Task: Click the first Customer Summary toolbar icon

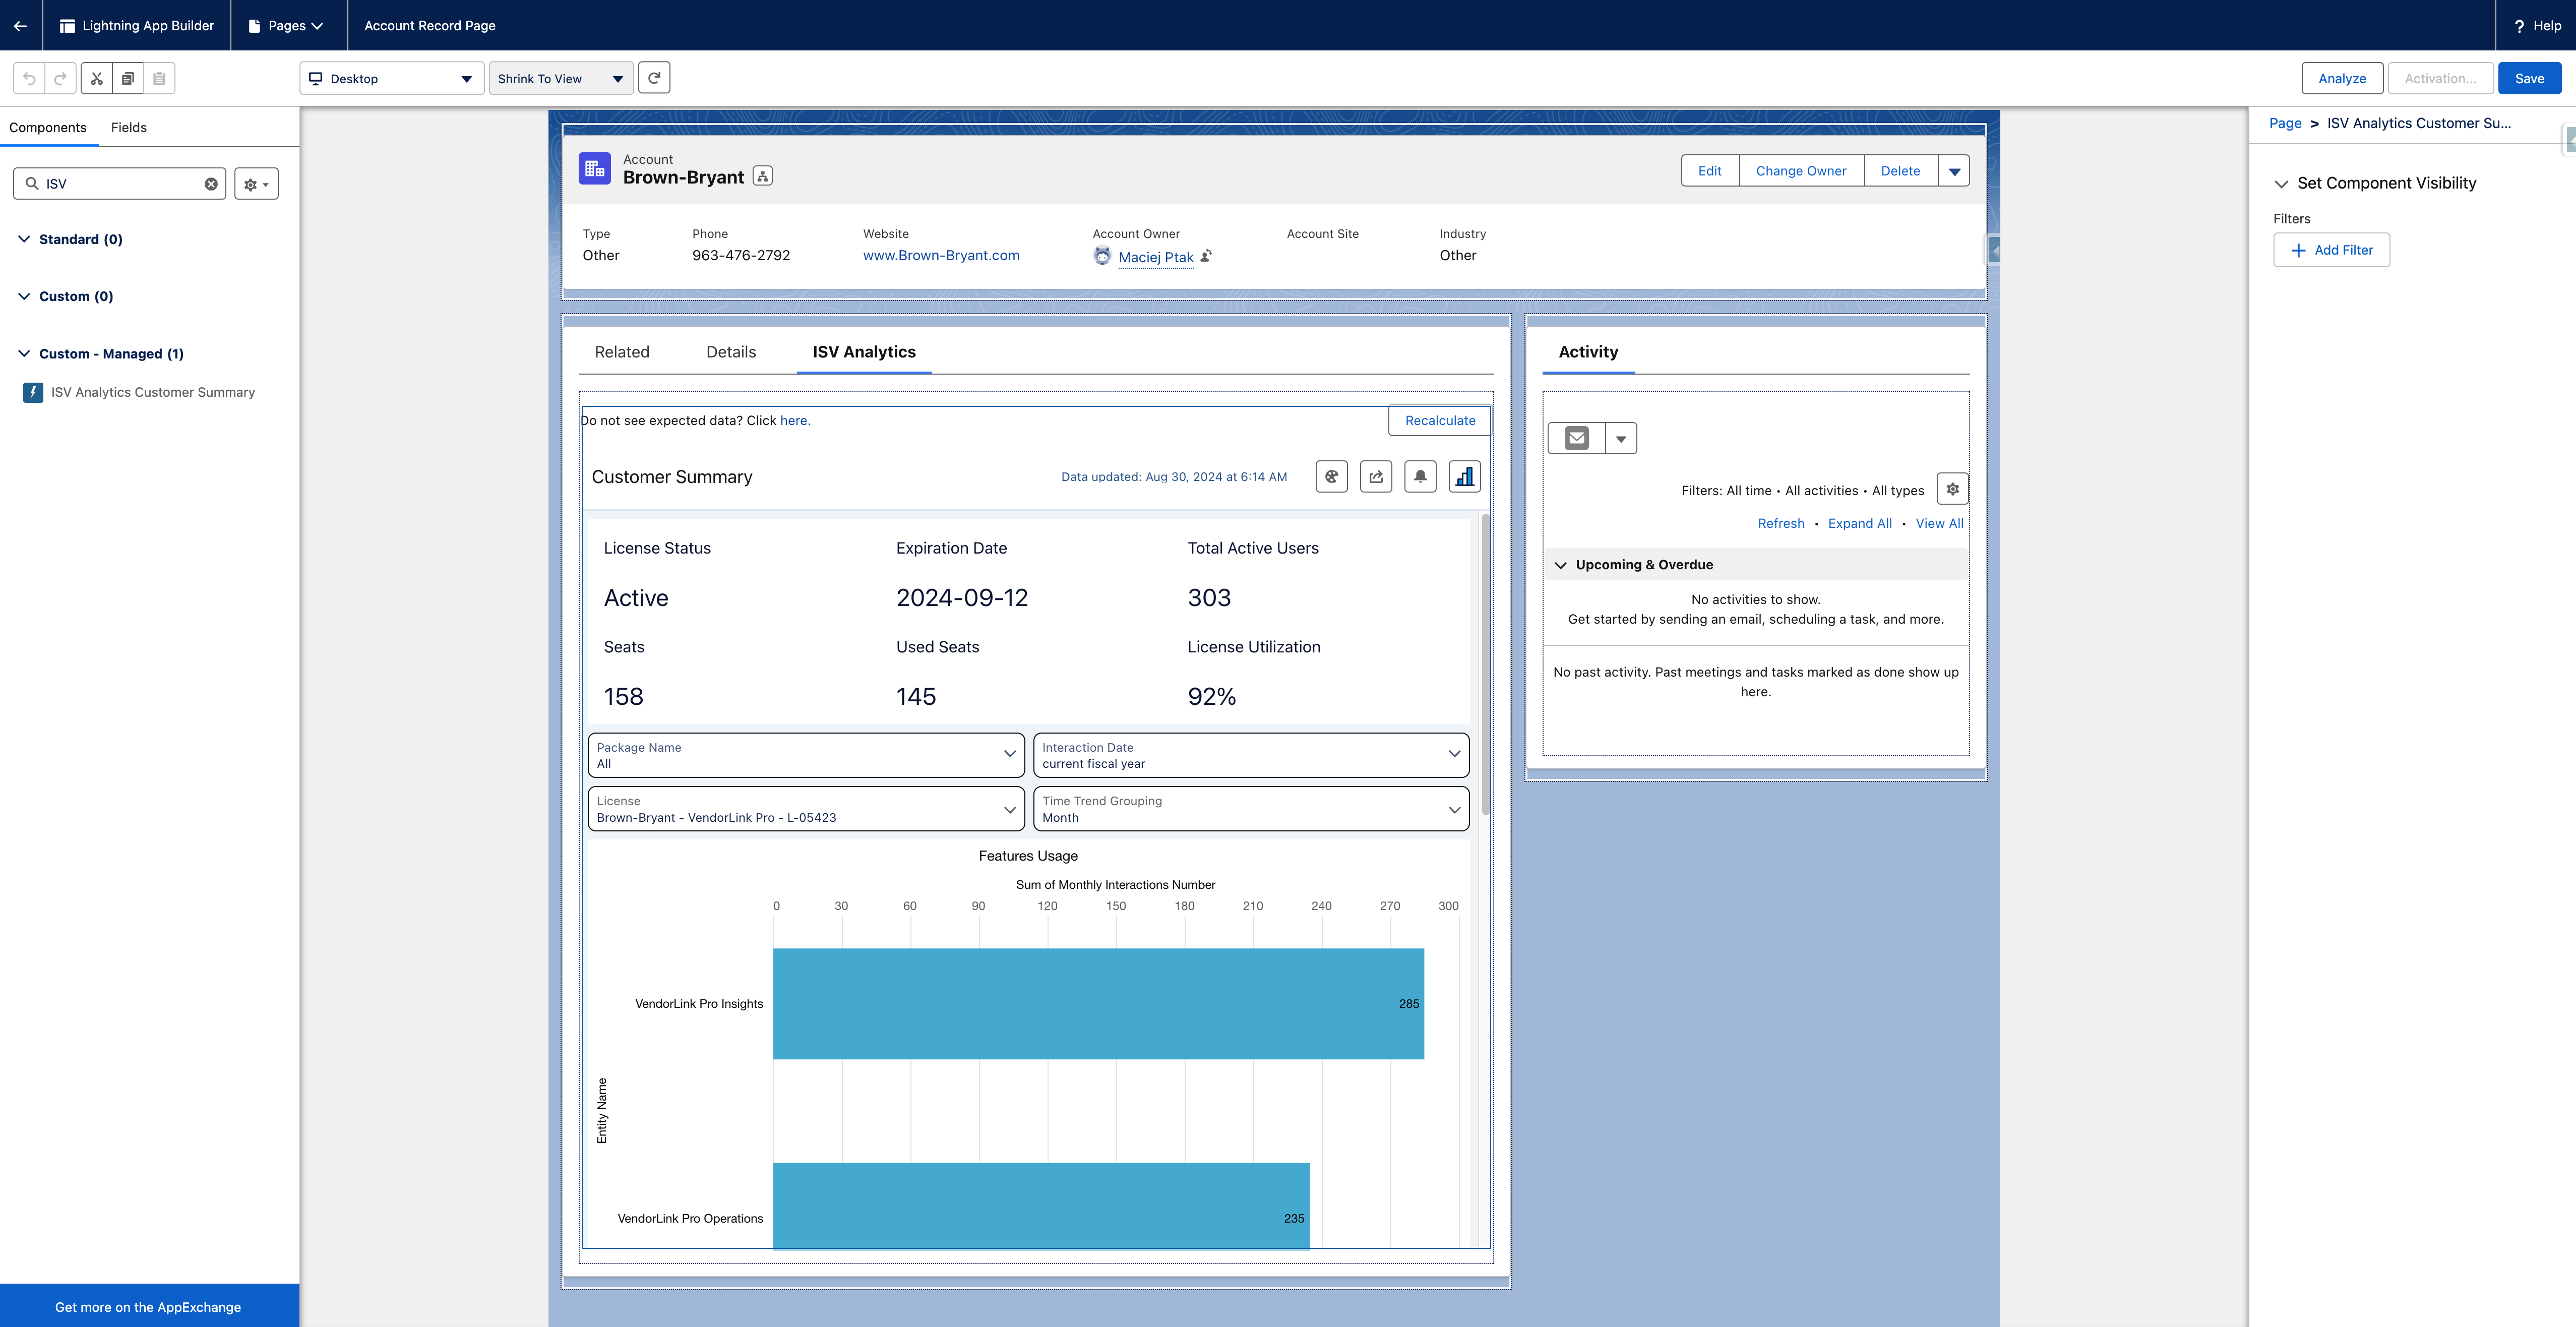Action: pos(1331,477)
